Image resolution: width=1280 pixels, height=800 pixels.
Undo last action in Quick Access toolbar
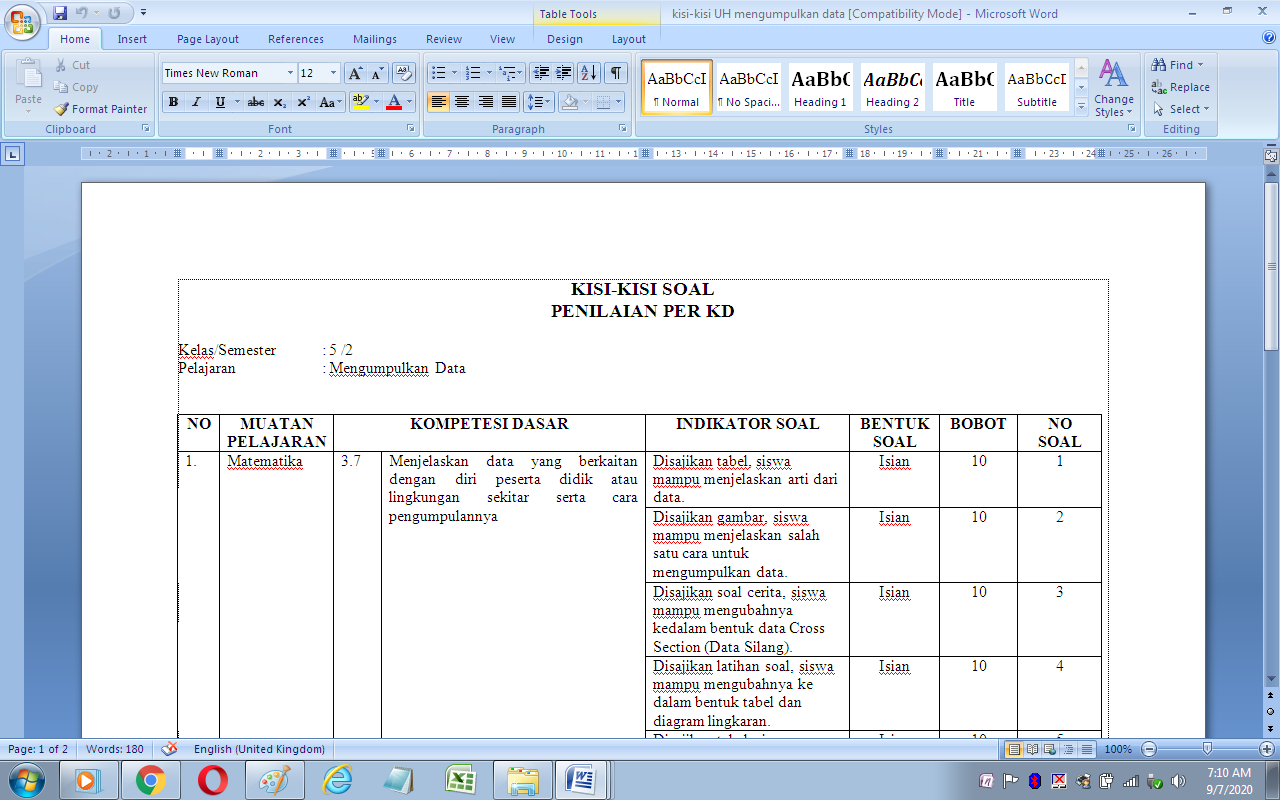coord(82,13)
